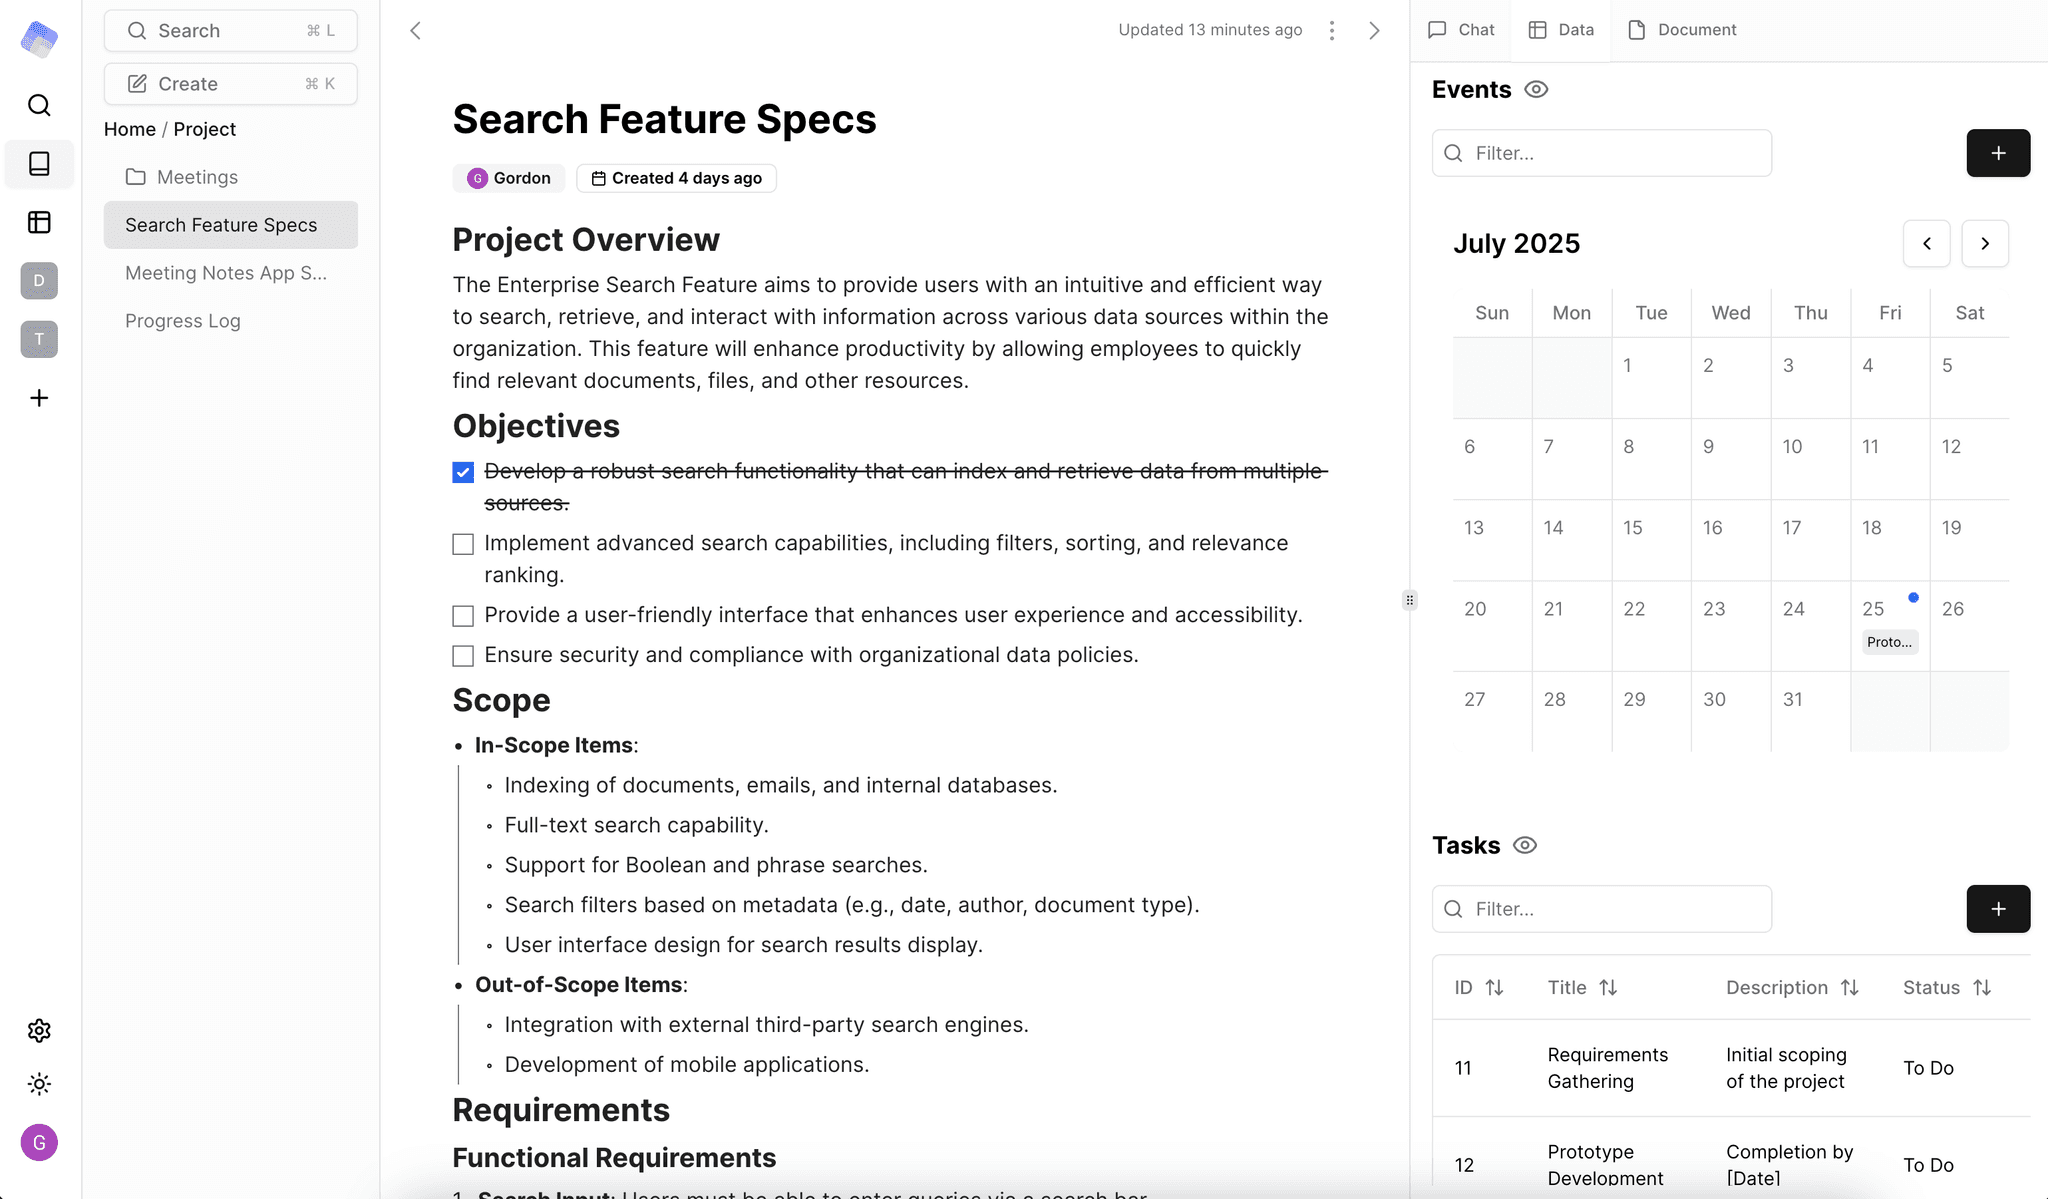The height and width of the screenshot is (1199, 2048).
Task: Open settings gear icon
Action: tap(39, 1031)
